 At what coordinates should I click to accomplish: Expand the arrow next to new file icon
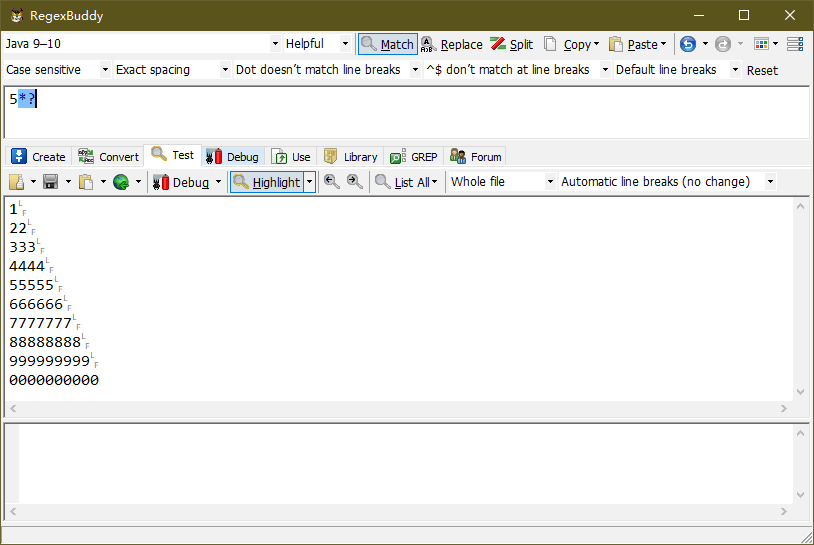coord(33,182)
